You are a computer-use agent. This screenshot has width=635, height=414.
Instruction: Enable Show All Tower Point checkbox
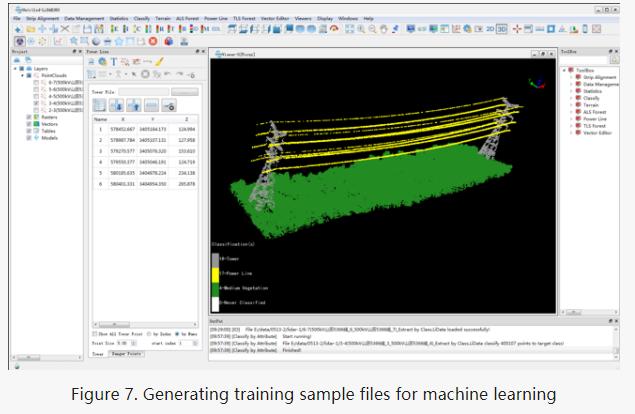95,334
